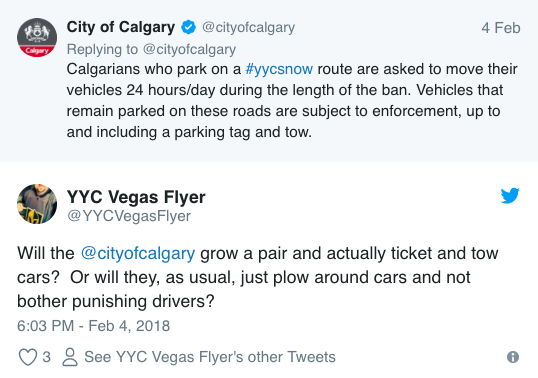
Task: Click City of Calgary verified badge
Action: click(x=188, y=27)
